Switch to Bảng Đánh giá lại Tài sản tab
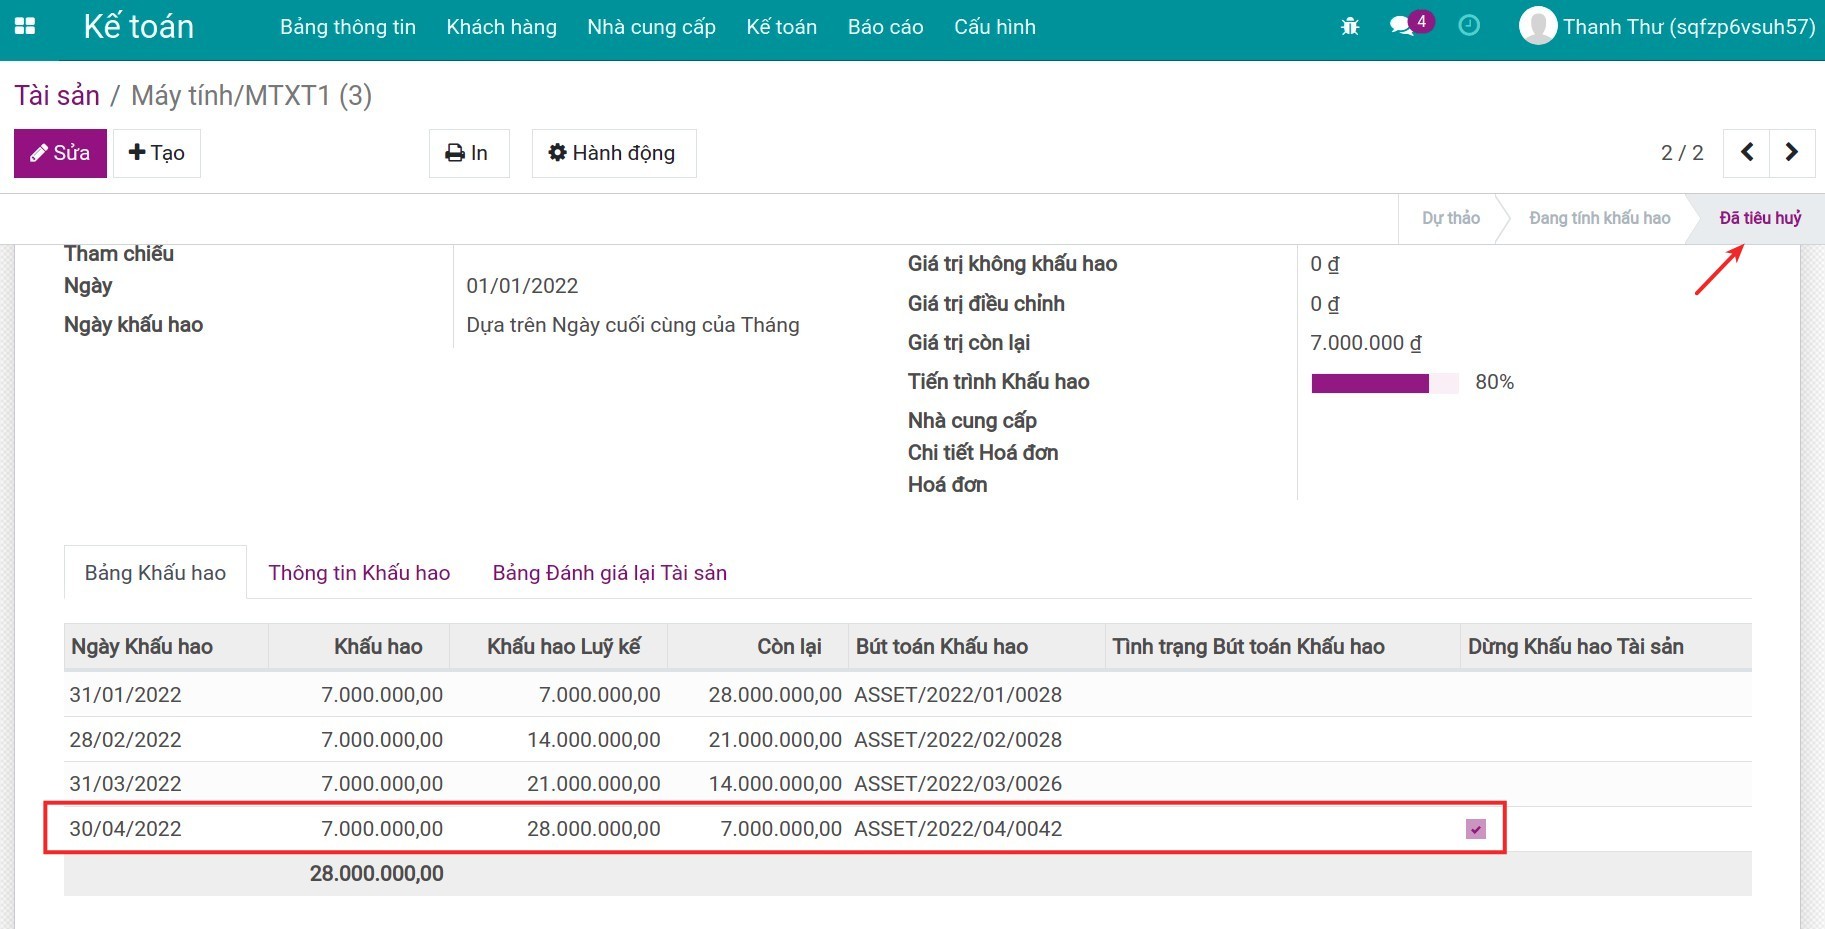Image resolution: width=1825 pixels, height=929 pixels. click(x=609, y=573)
